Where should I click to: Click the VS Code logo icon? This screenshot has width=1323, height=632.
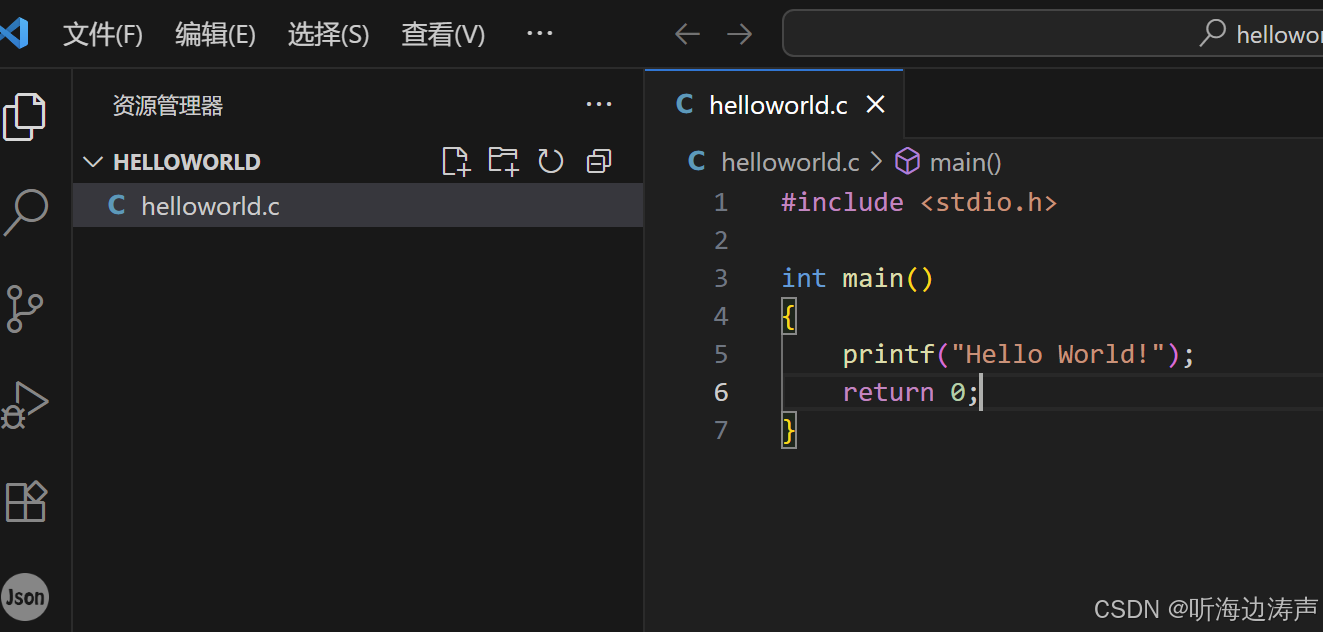pos(14,35)
